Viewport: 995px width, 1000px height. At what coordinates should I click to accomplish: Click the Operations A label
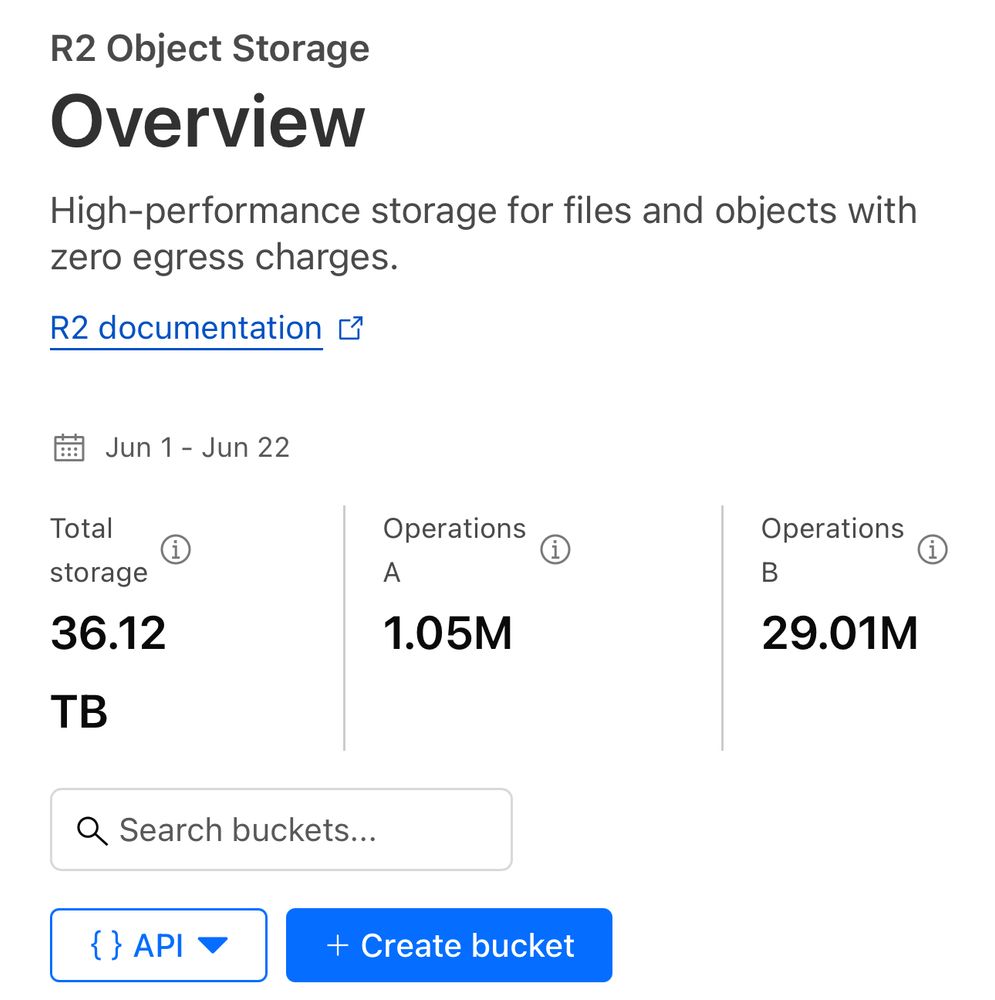pyautogui.click(x=454, y=550)
